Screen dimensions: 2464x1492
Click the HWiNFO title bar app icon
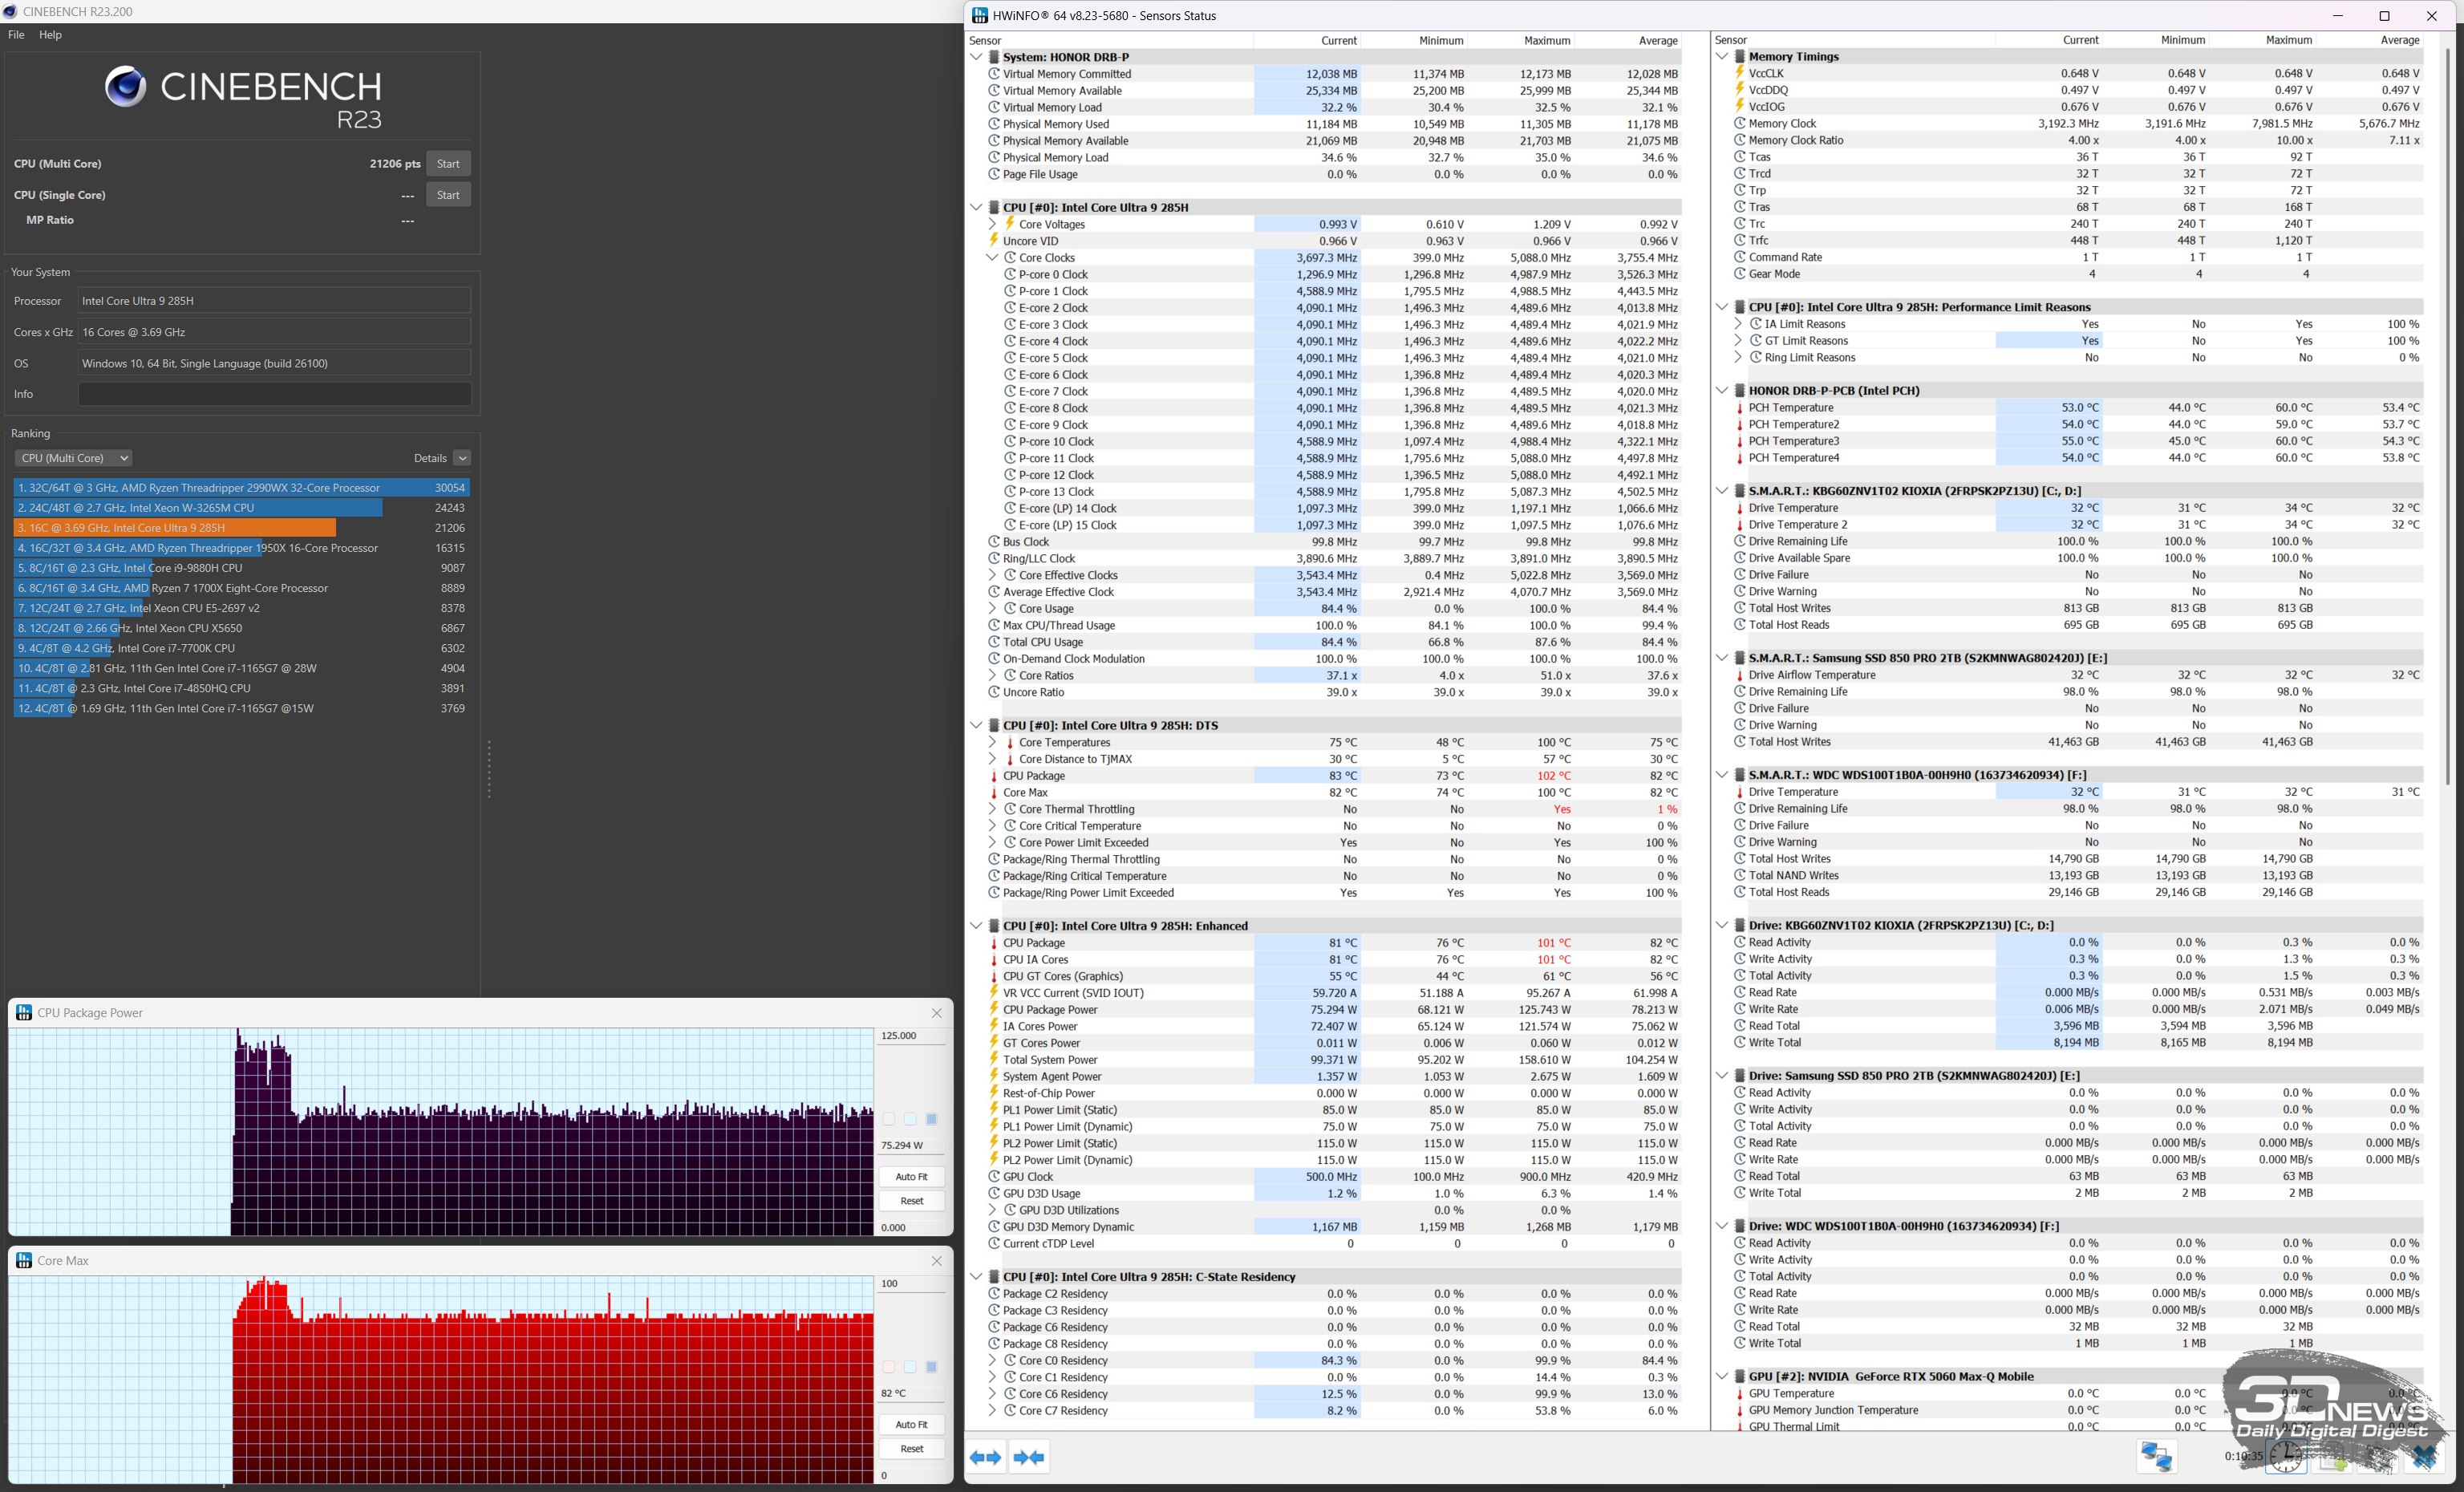coord(980,15)
